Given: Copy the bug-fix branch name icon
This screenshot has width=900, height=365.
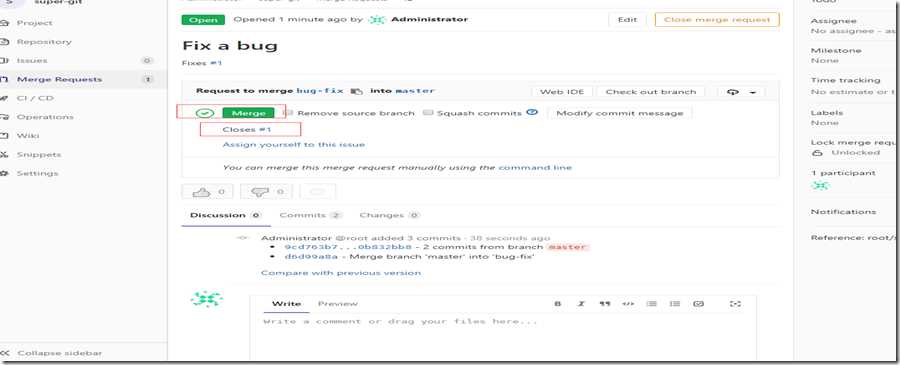Looking at the screenshot, I should pos(356,91).
